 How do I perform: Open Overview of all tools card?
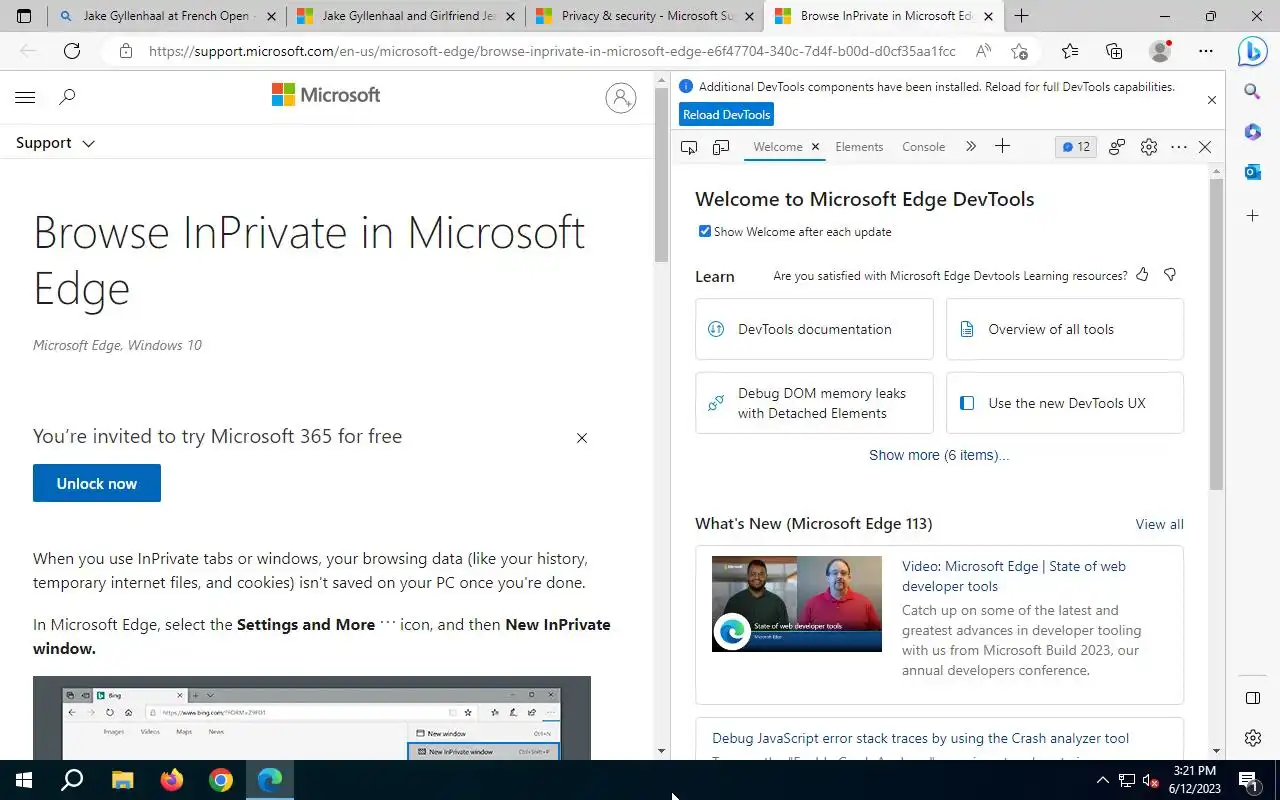tap(1065, 329)
